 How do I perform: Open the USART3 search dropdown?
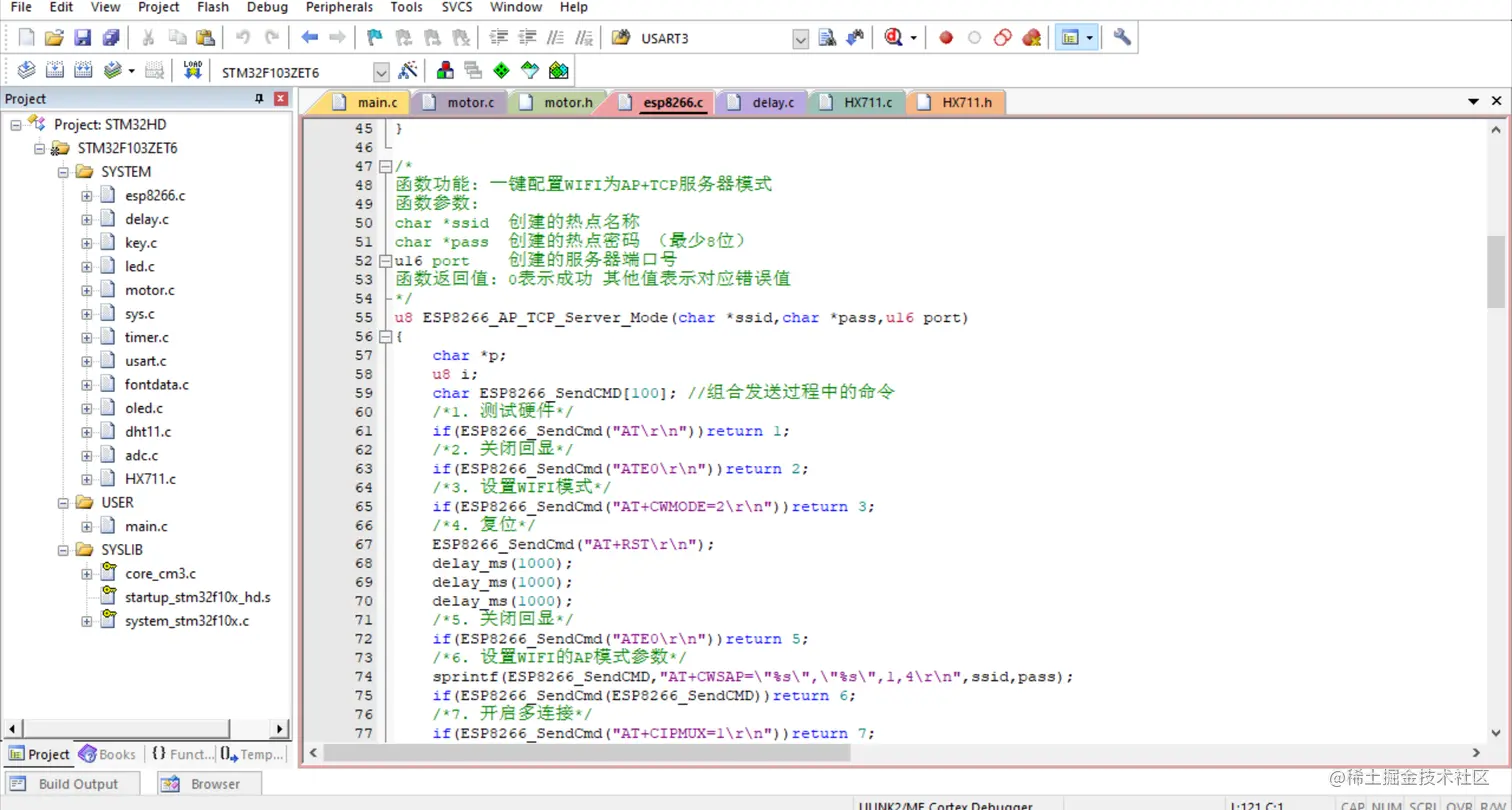tap(800, 39)
